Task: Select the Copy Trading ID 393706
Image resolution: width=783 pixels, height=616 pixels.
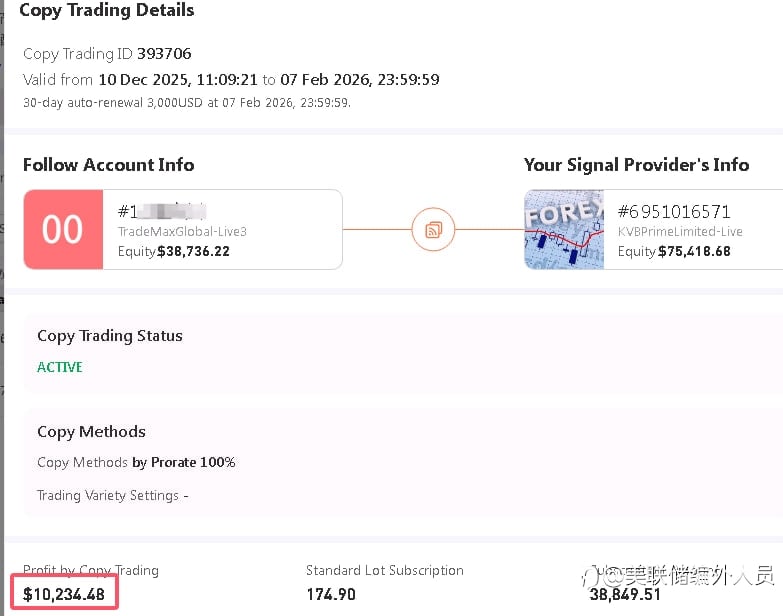Action: point(164,54)
